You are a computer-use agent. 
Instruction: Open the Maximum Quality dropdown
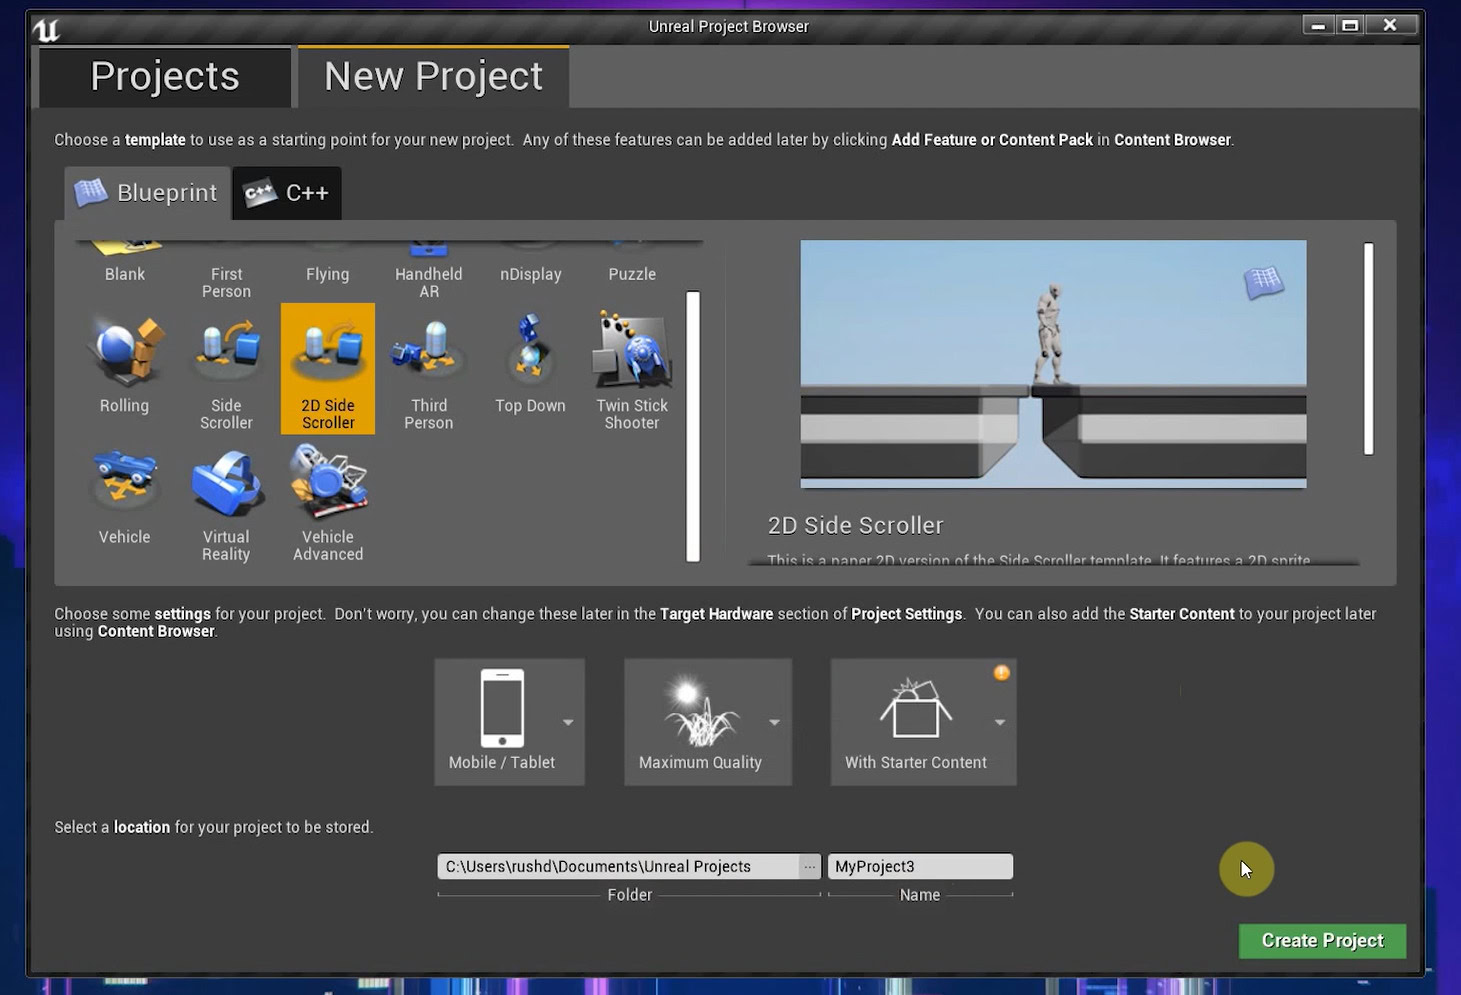773,722
